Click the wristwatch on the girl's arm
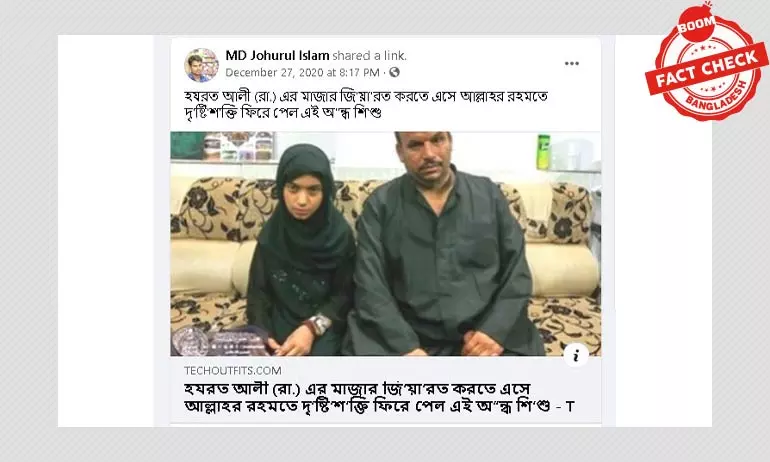 click(320, 324)
